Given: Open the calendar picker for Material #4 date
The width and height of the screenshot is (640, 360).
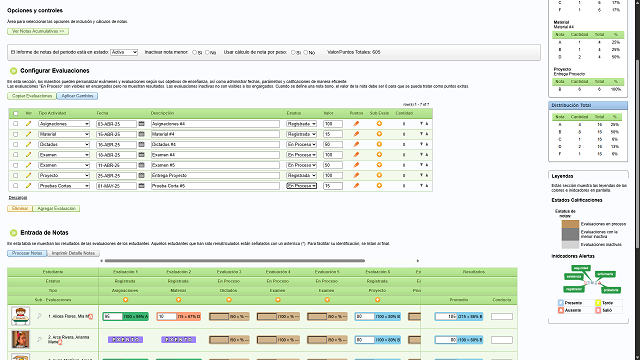Looking at the screenshot, I should (142, 134).
